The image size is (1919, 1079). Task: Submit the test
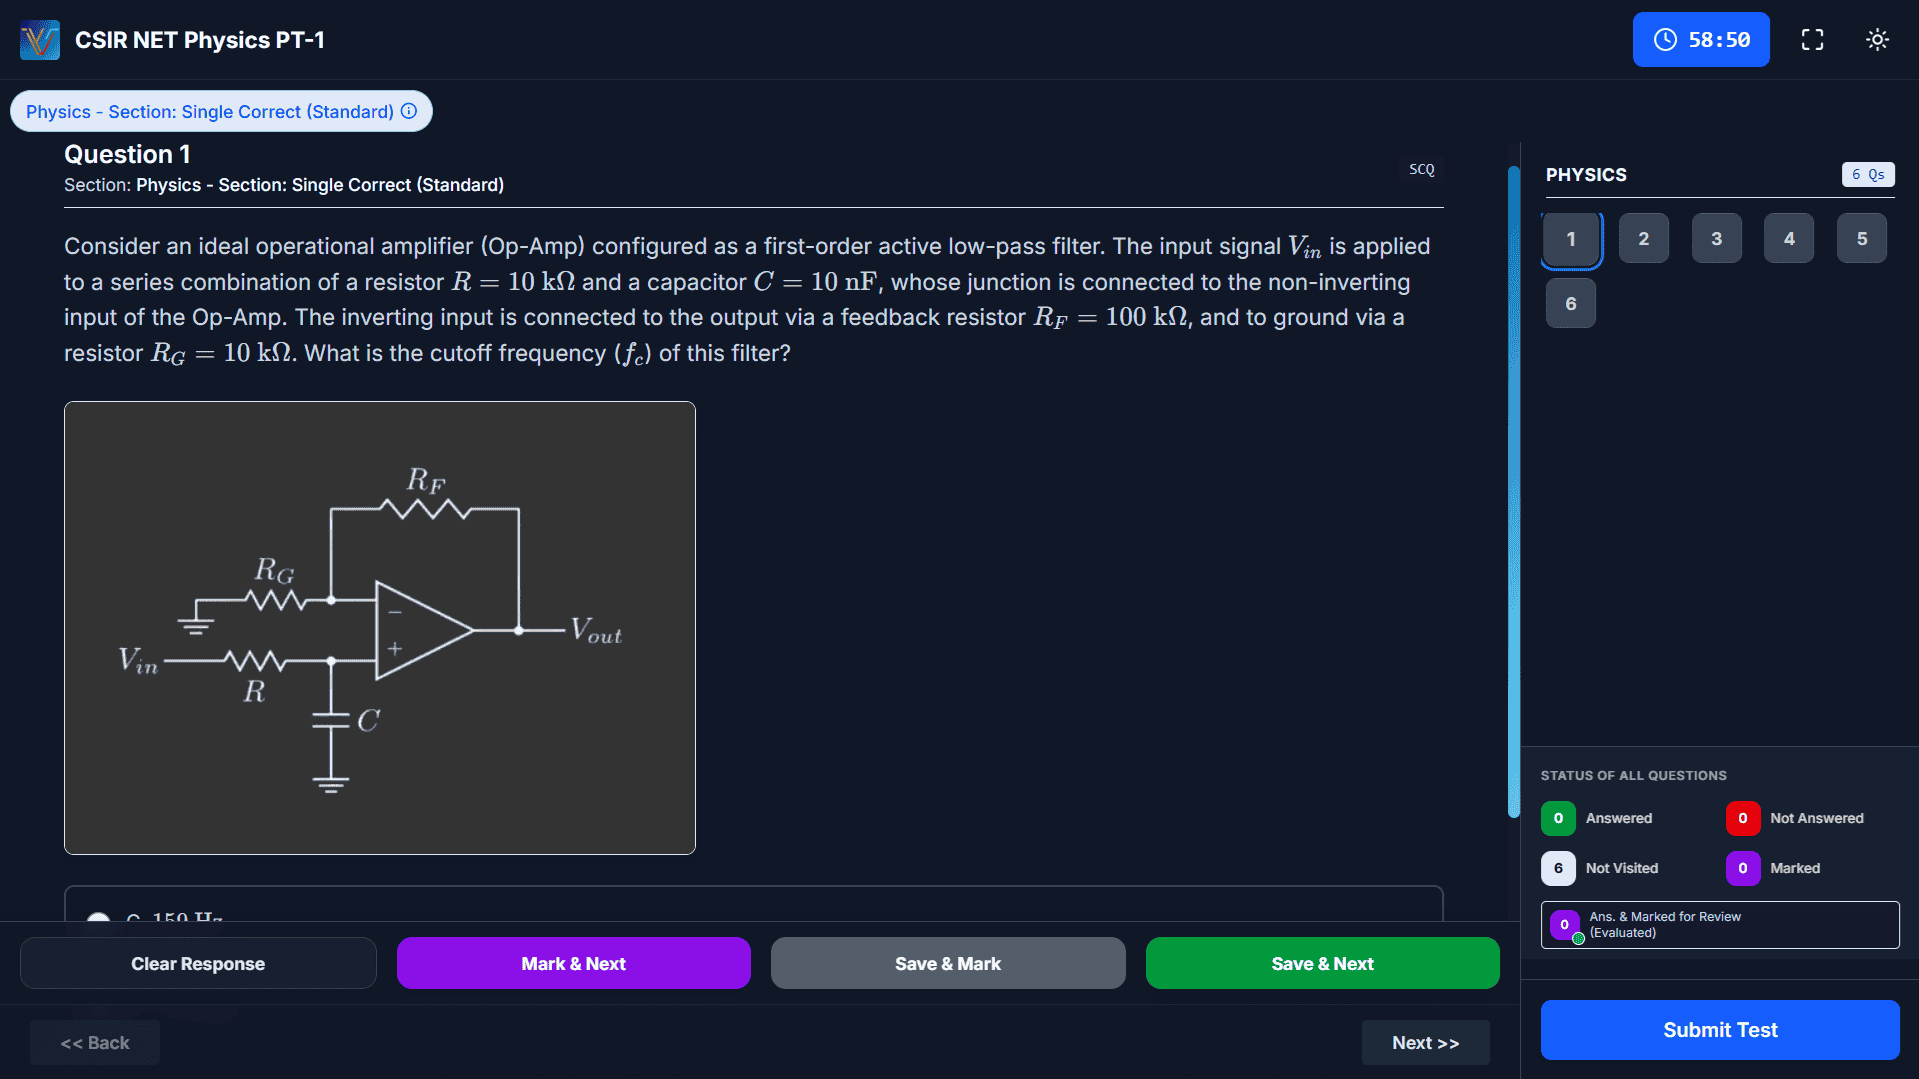1719,1030
